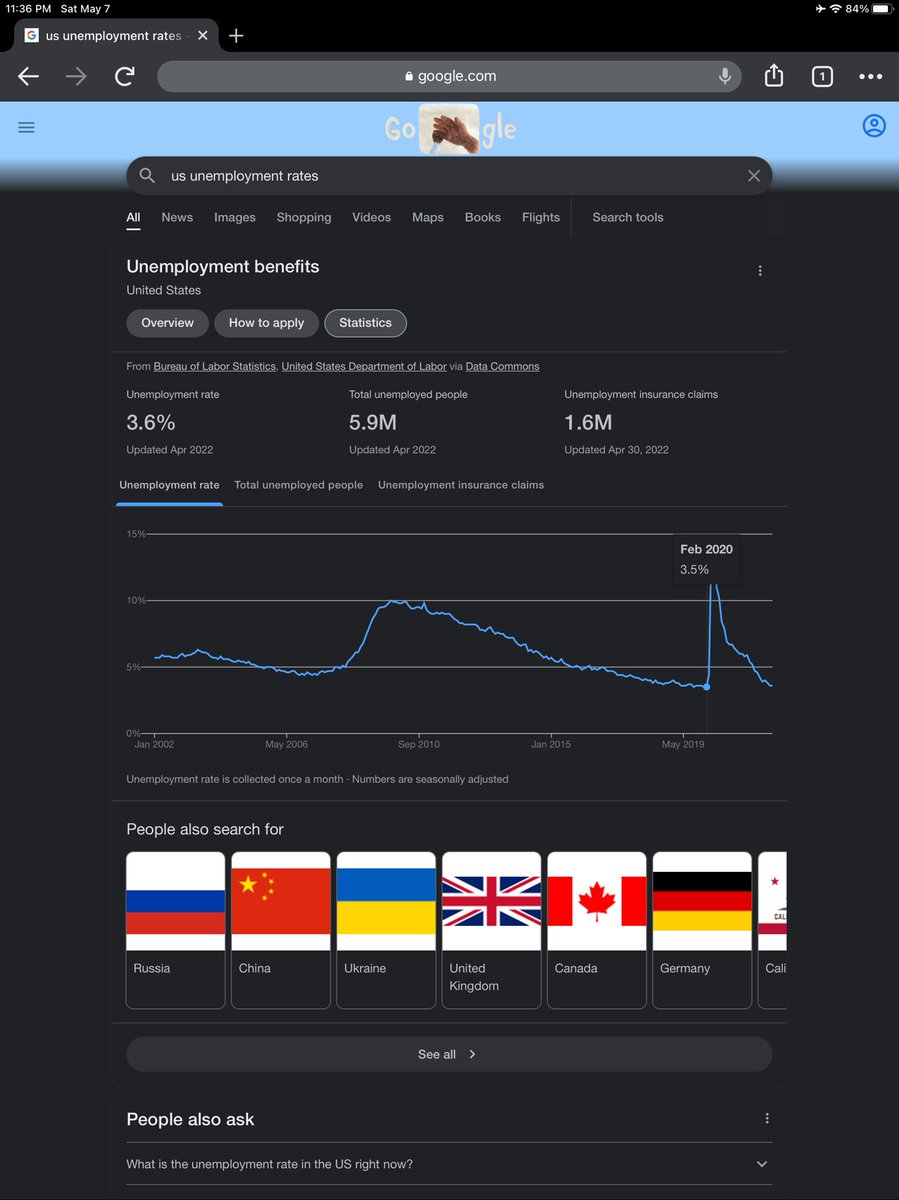Viewport: 899px width, 1200px height.
Task: Click the browser forward arrow
Action: click(77, 76)
